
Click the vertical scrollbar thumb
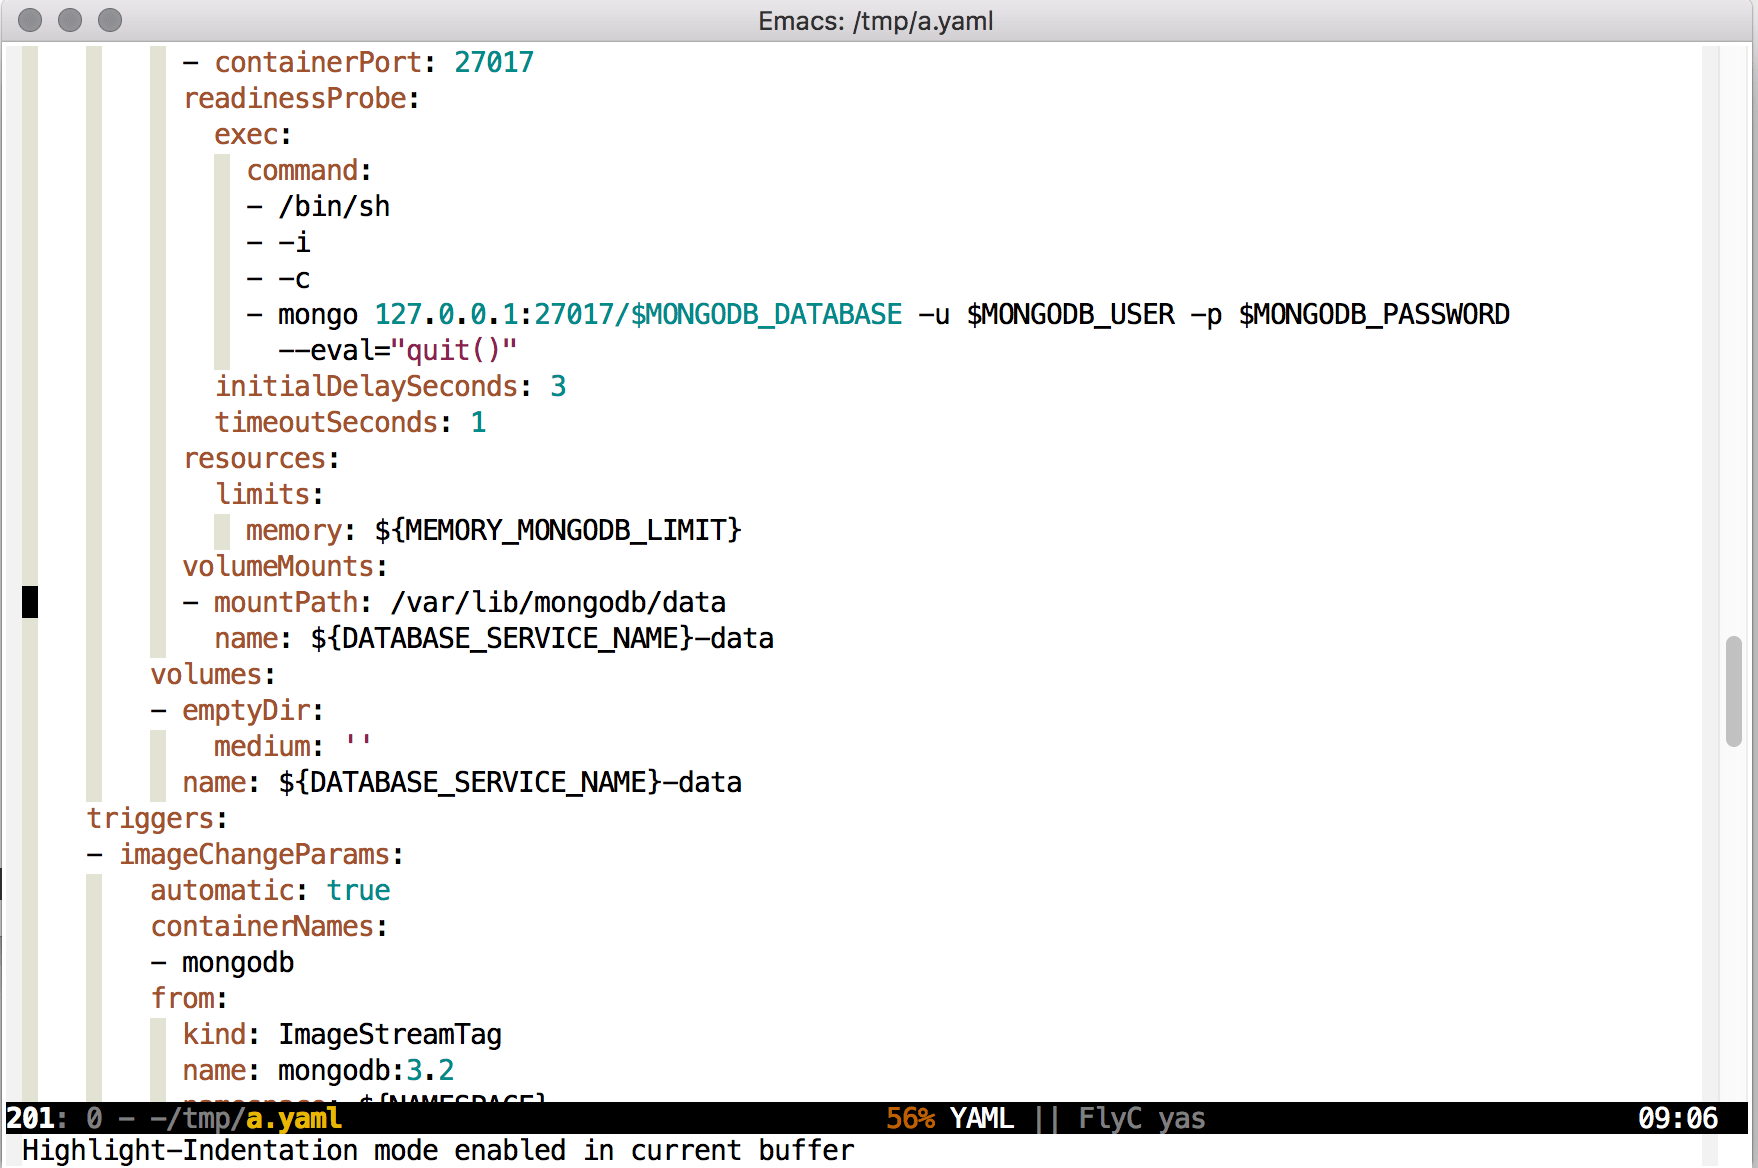[x=1733, y=690]
